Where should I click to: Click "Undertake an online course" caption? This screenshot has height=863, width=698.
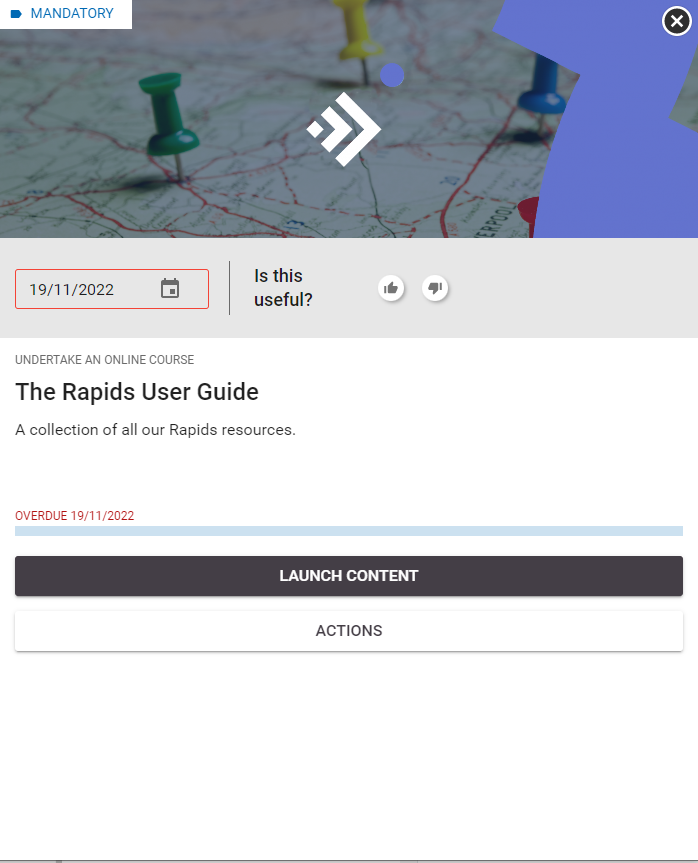(x=104, y=360)
